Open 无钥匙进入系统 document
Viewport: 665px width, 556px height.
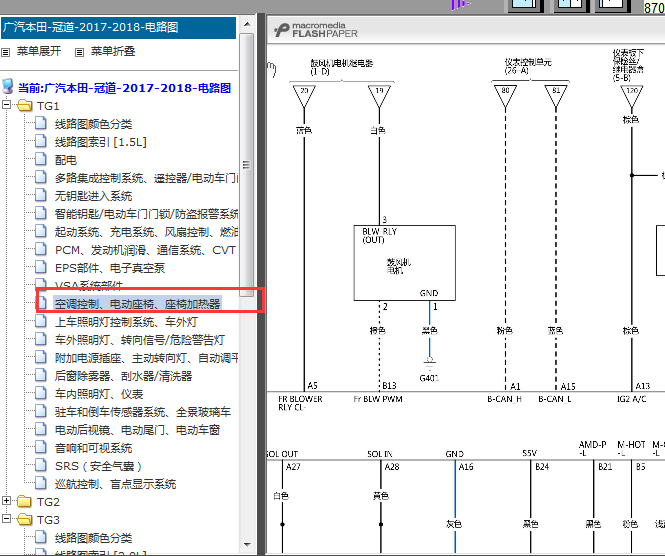click(93, 196)
